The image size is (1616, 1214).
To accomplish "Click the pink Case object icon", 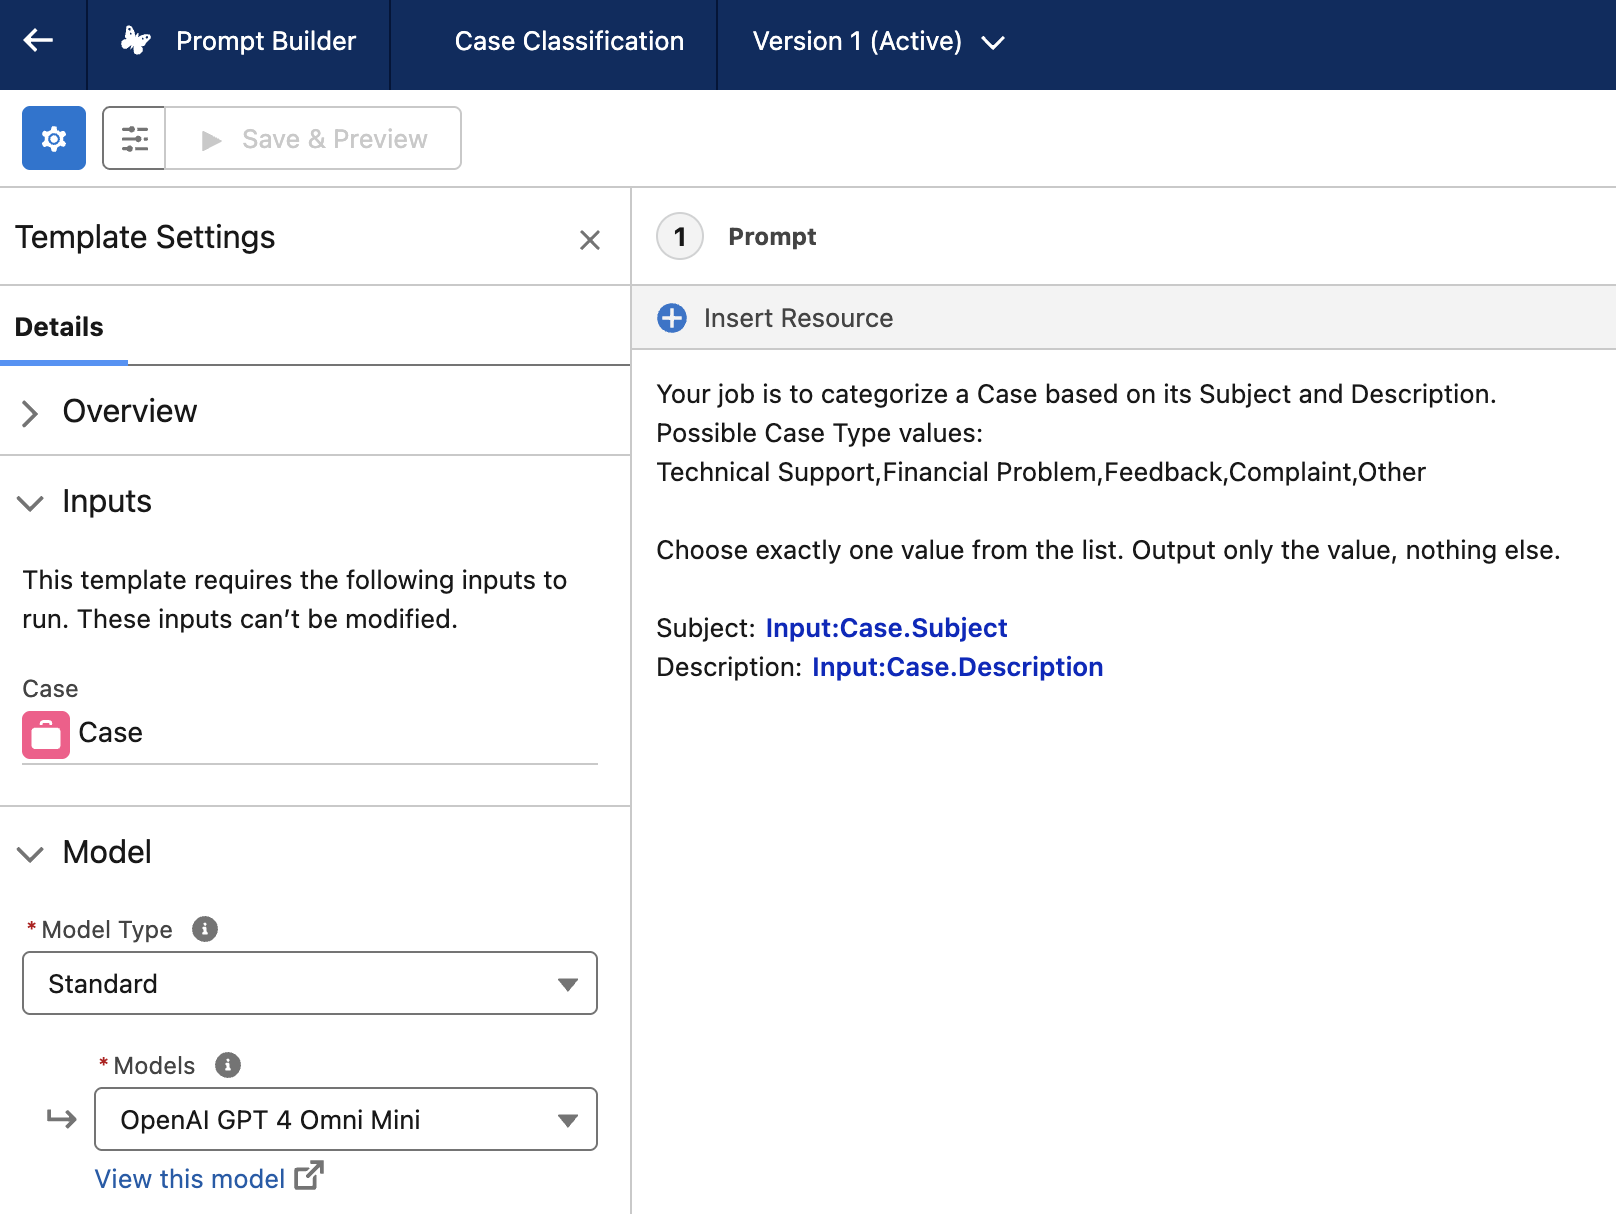I will pos(45,734).
